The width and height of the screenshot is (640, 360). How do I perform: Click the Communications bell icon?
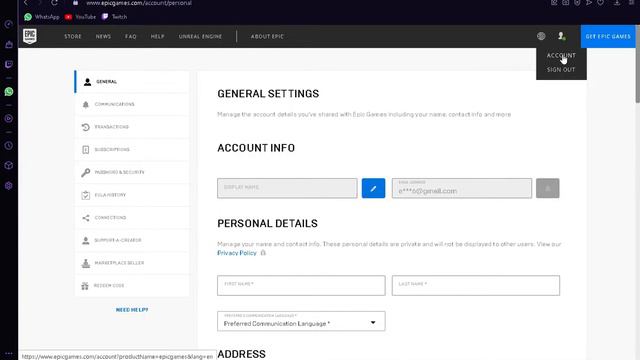coord(86,104)
